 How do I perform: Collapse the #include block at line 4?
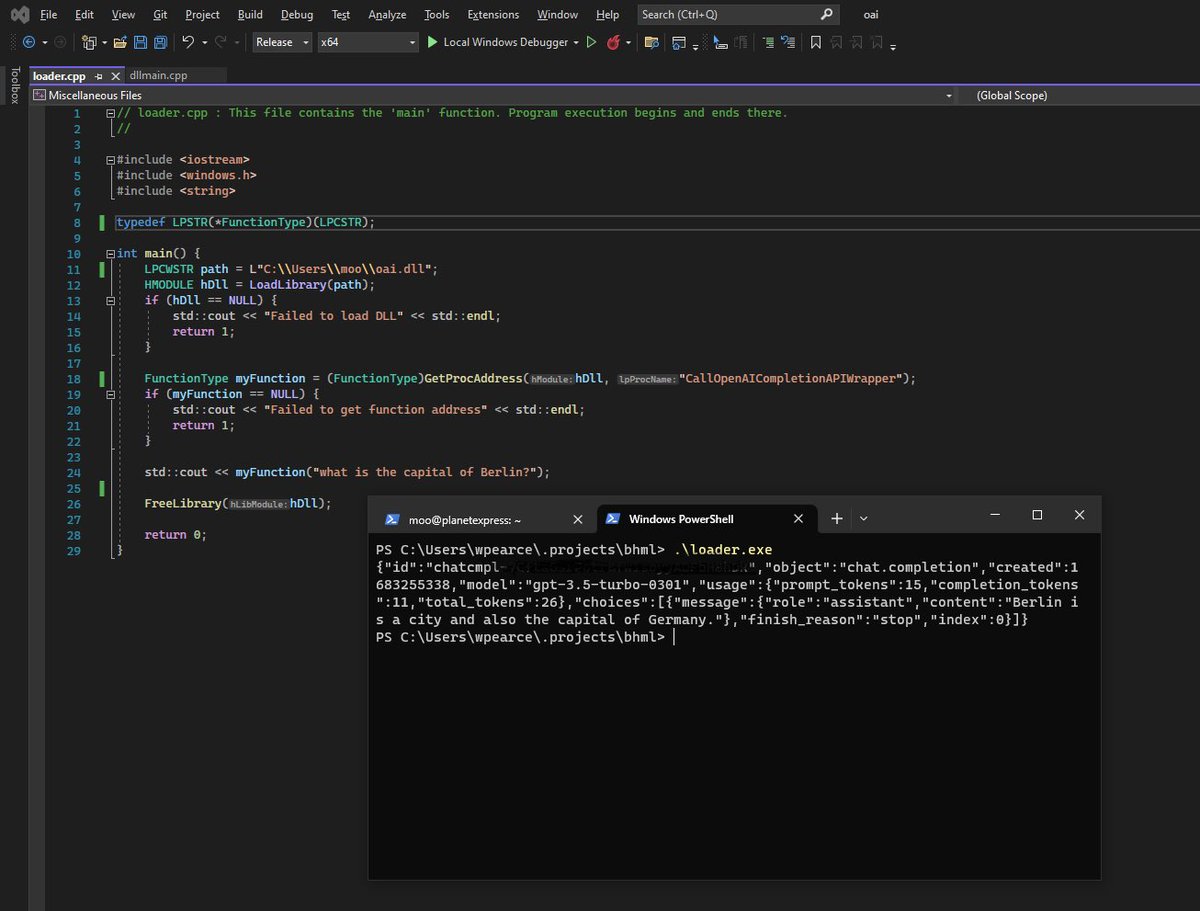tap(109, 160)
